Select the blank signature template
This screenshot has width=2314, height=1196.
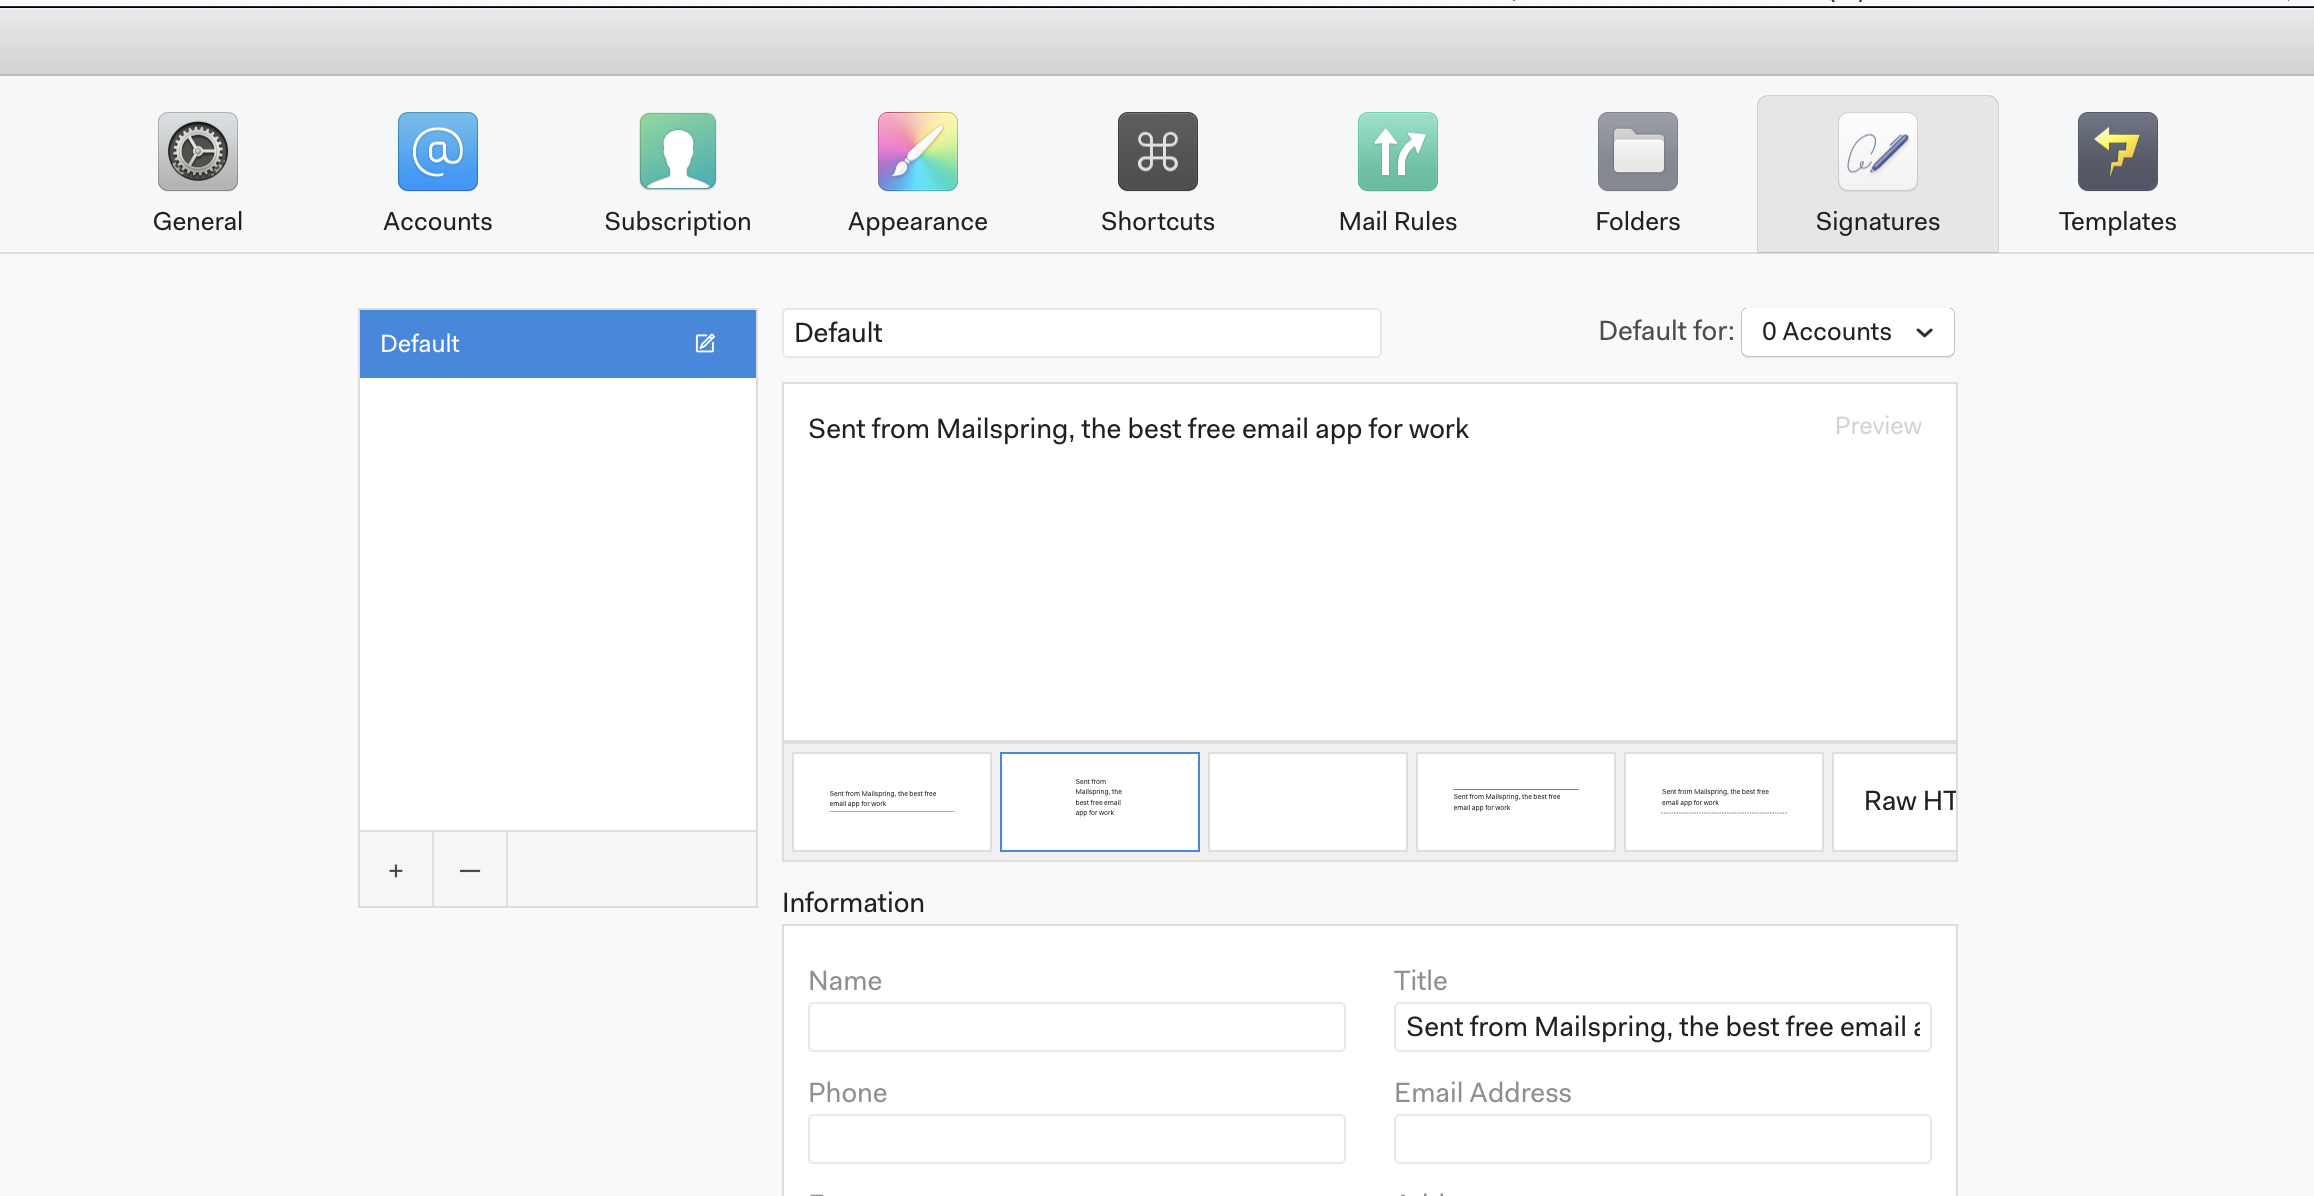(1307, 801)
